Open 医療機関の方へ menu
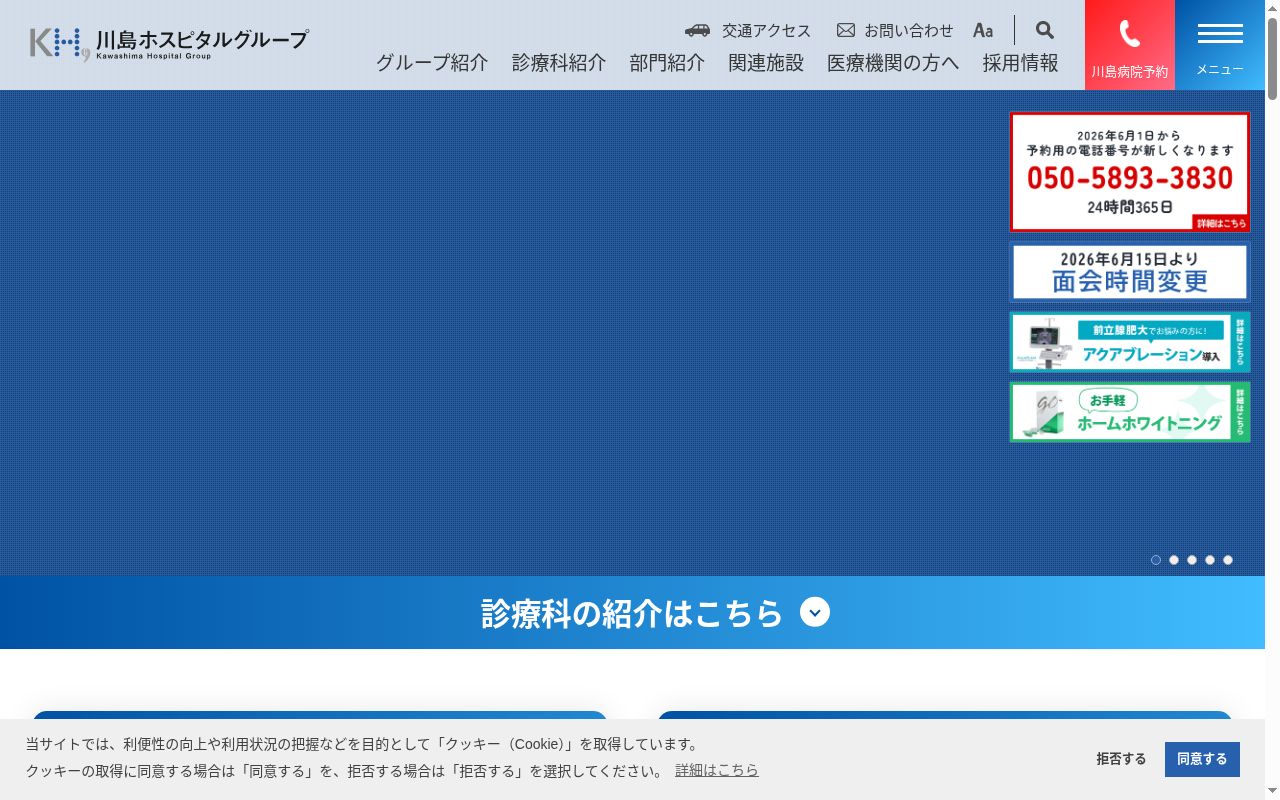Image resolution: width=1280 pixels, height=800 pixels. coord(893,62)
